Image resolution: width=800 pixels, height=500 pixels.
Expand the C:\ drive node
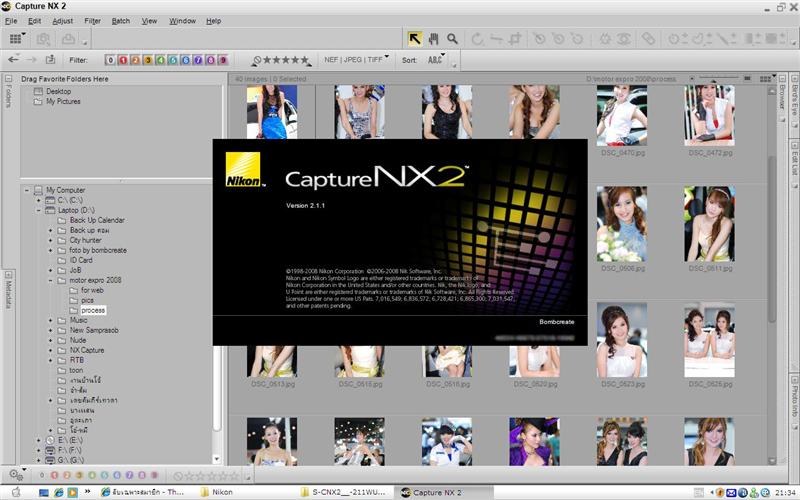pos(39,200)
